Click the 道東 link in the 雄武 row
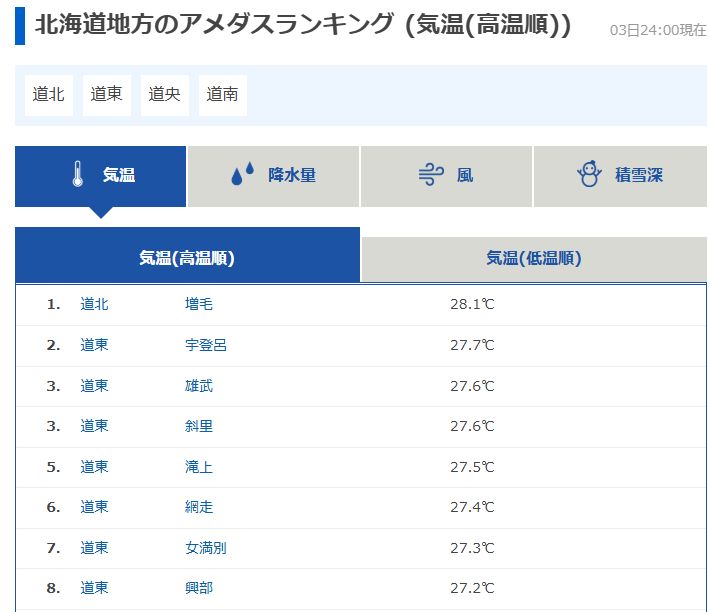This screenshot has width=710, height=612. (95, 386)
